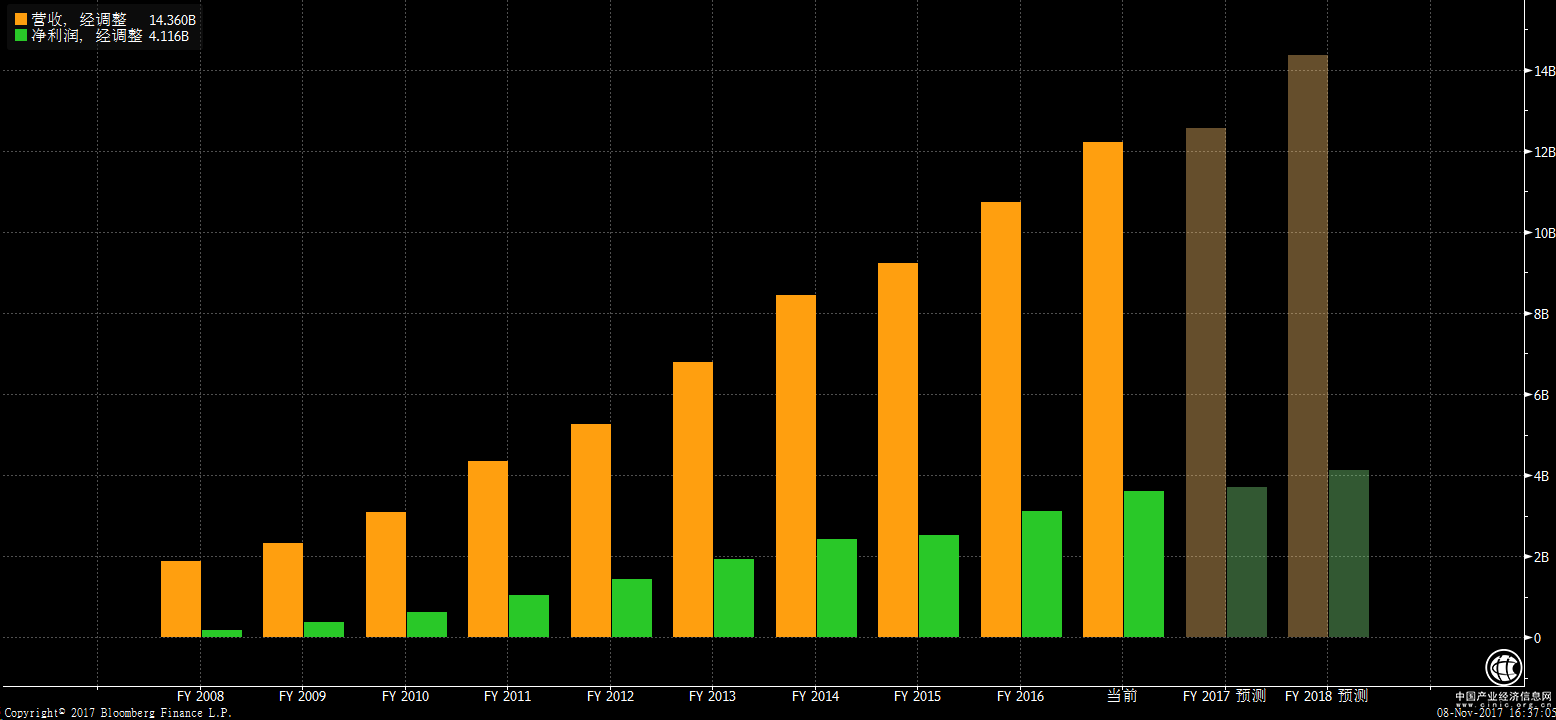Select the FY 2008 orange revenue bar
This screenshot has height=720, width=1556.
click(181, 599)
